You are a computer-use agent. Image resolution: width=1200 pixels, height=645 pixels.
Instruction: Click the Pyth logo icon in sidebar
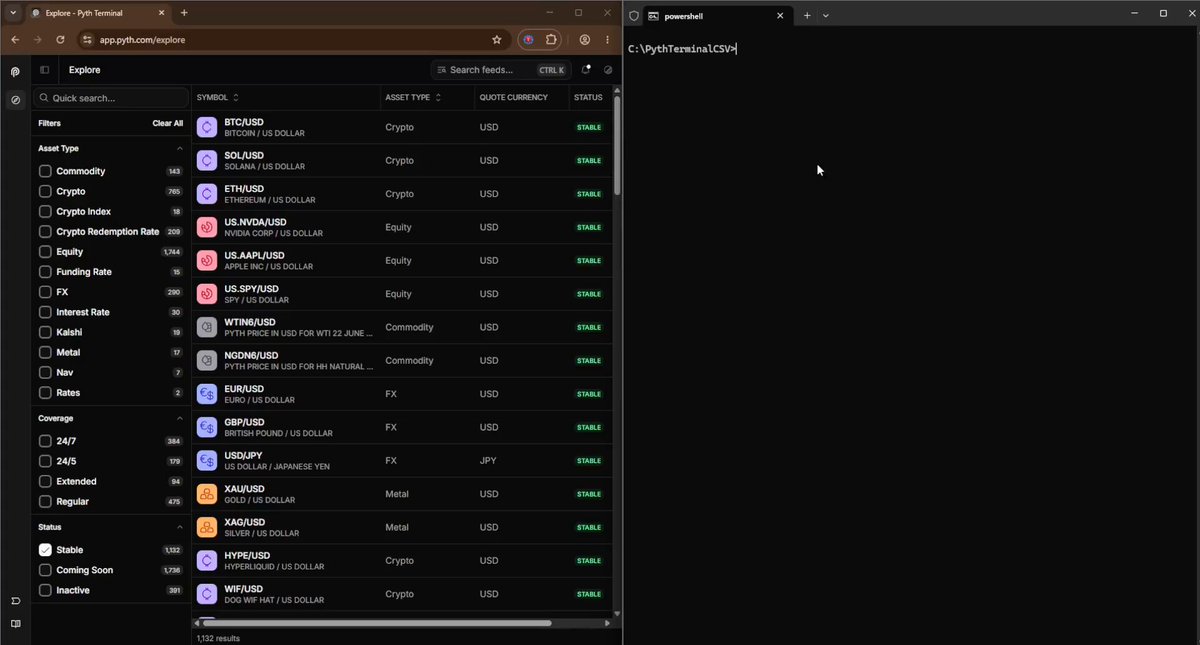point(15,72)
